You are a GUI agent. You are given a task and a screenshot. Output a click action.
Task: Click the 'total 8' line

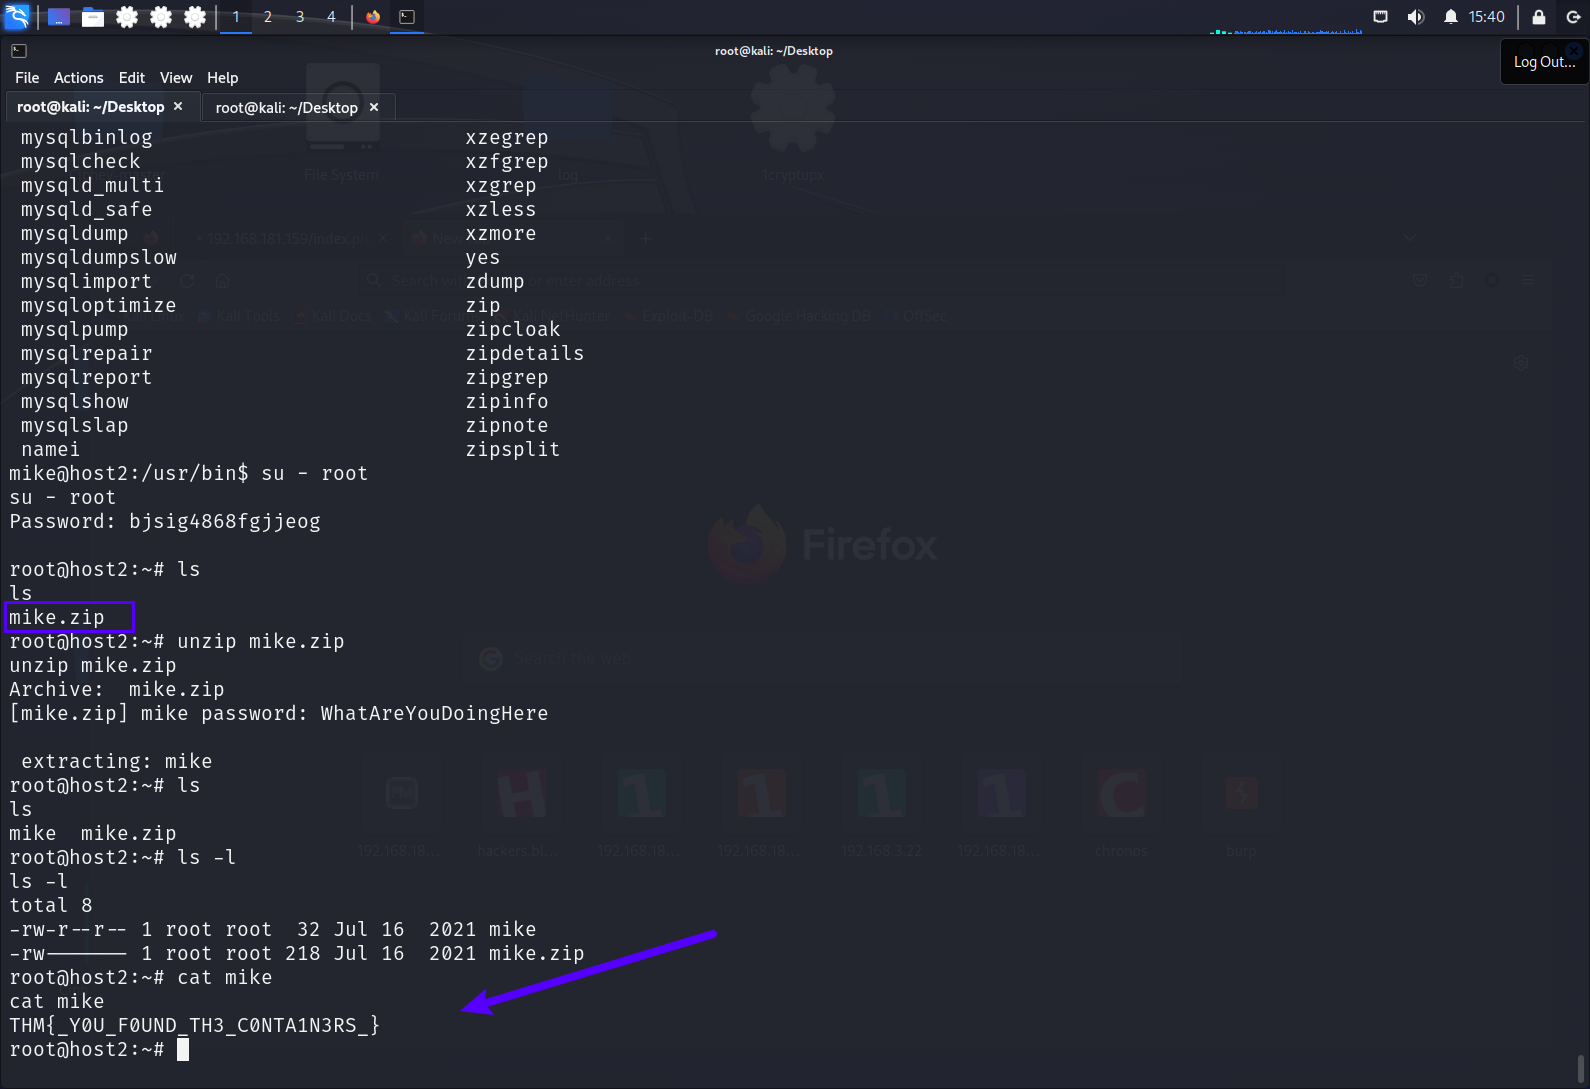51,905
